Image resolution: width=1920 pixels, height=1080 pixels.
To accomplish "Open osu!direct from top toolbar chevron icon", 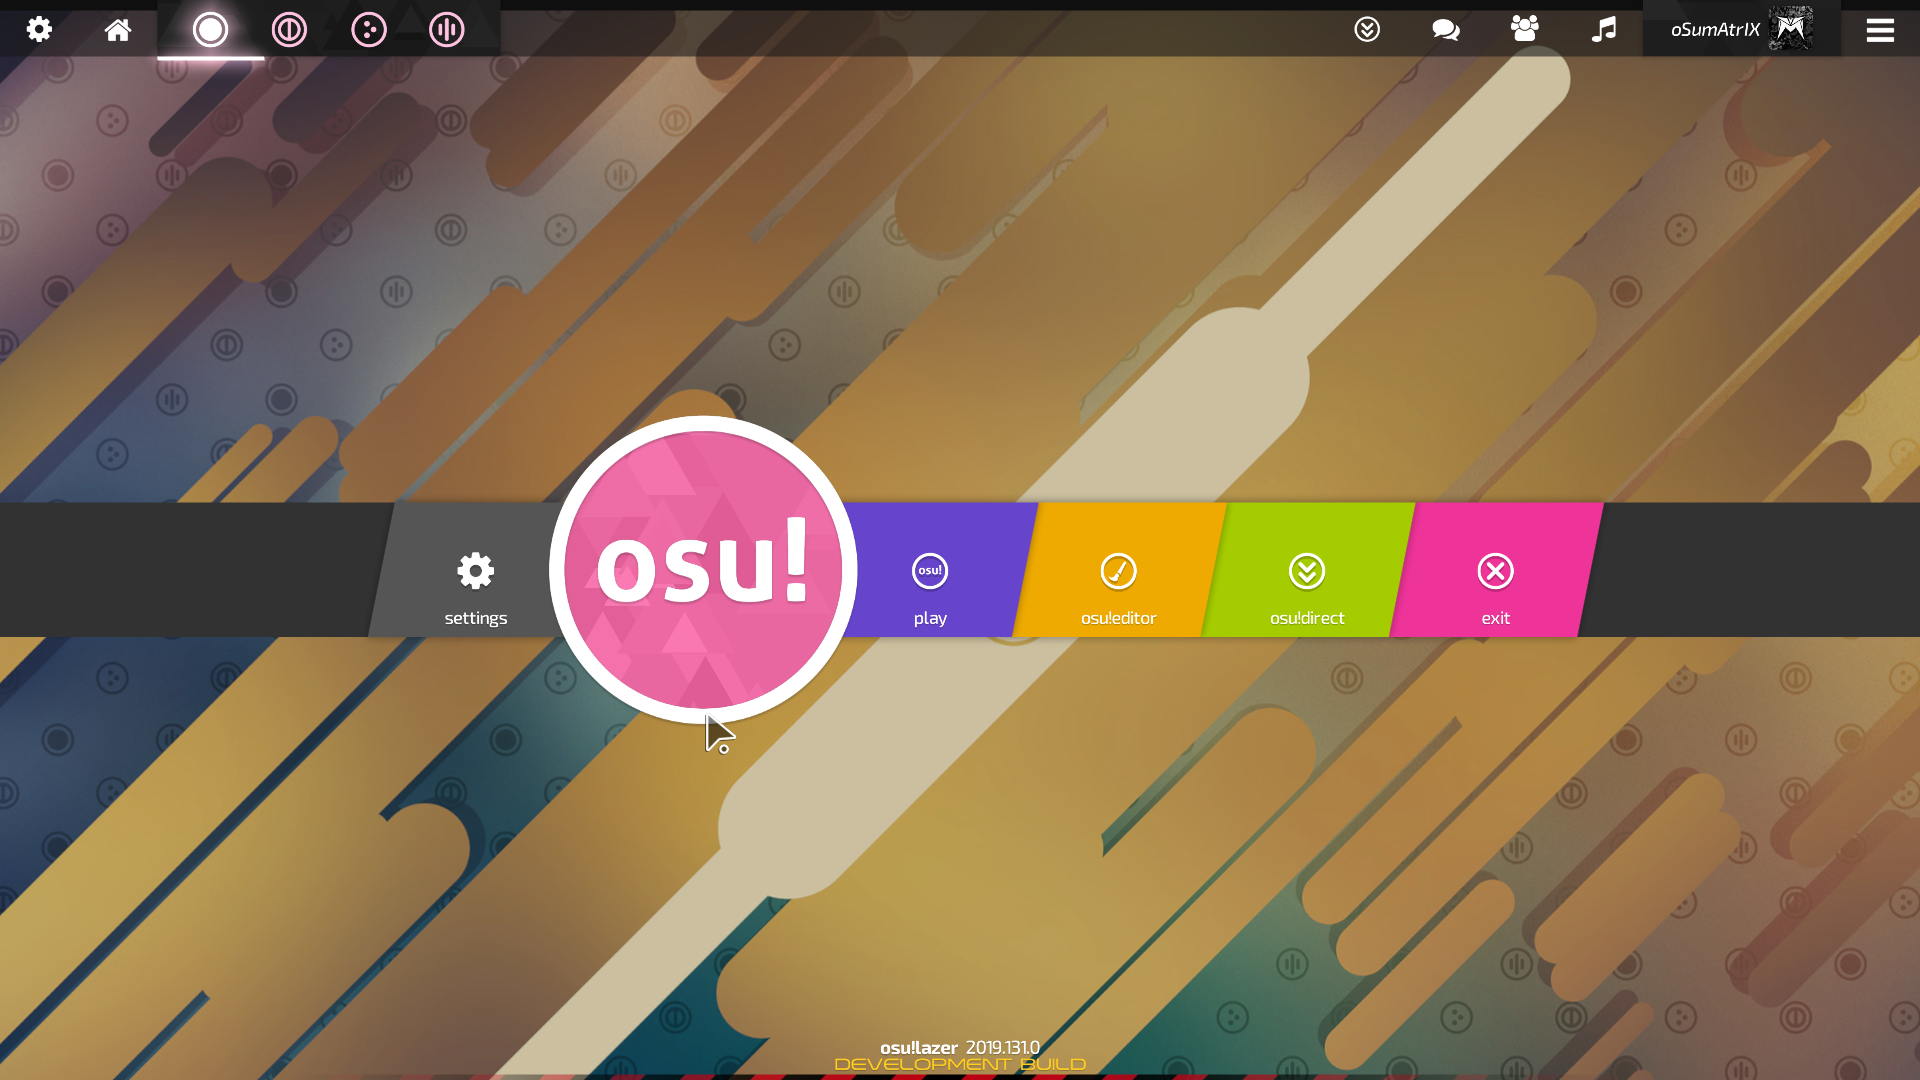I will (x=1367, y=29).
